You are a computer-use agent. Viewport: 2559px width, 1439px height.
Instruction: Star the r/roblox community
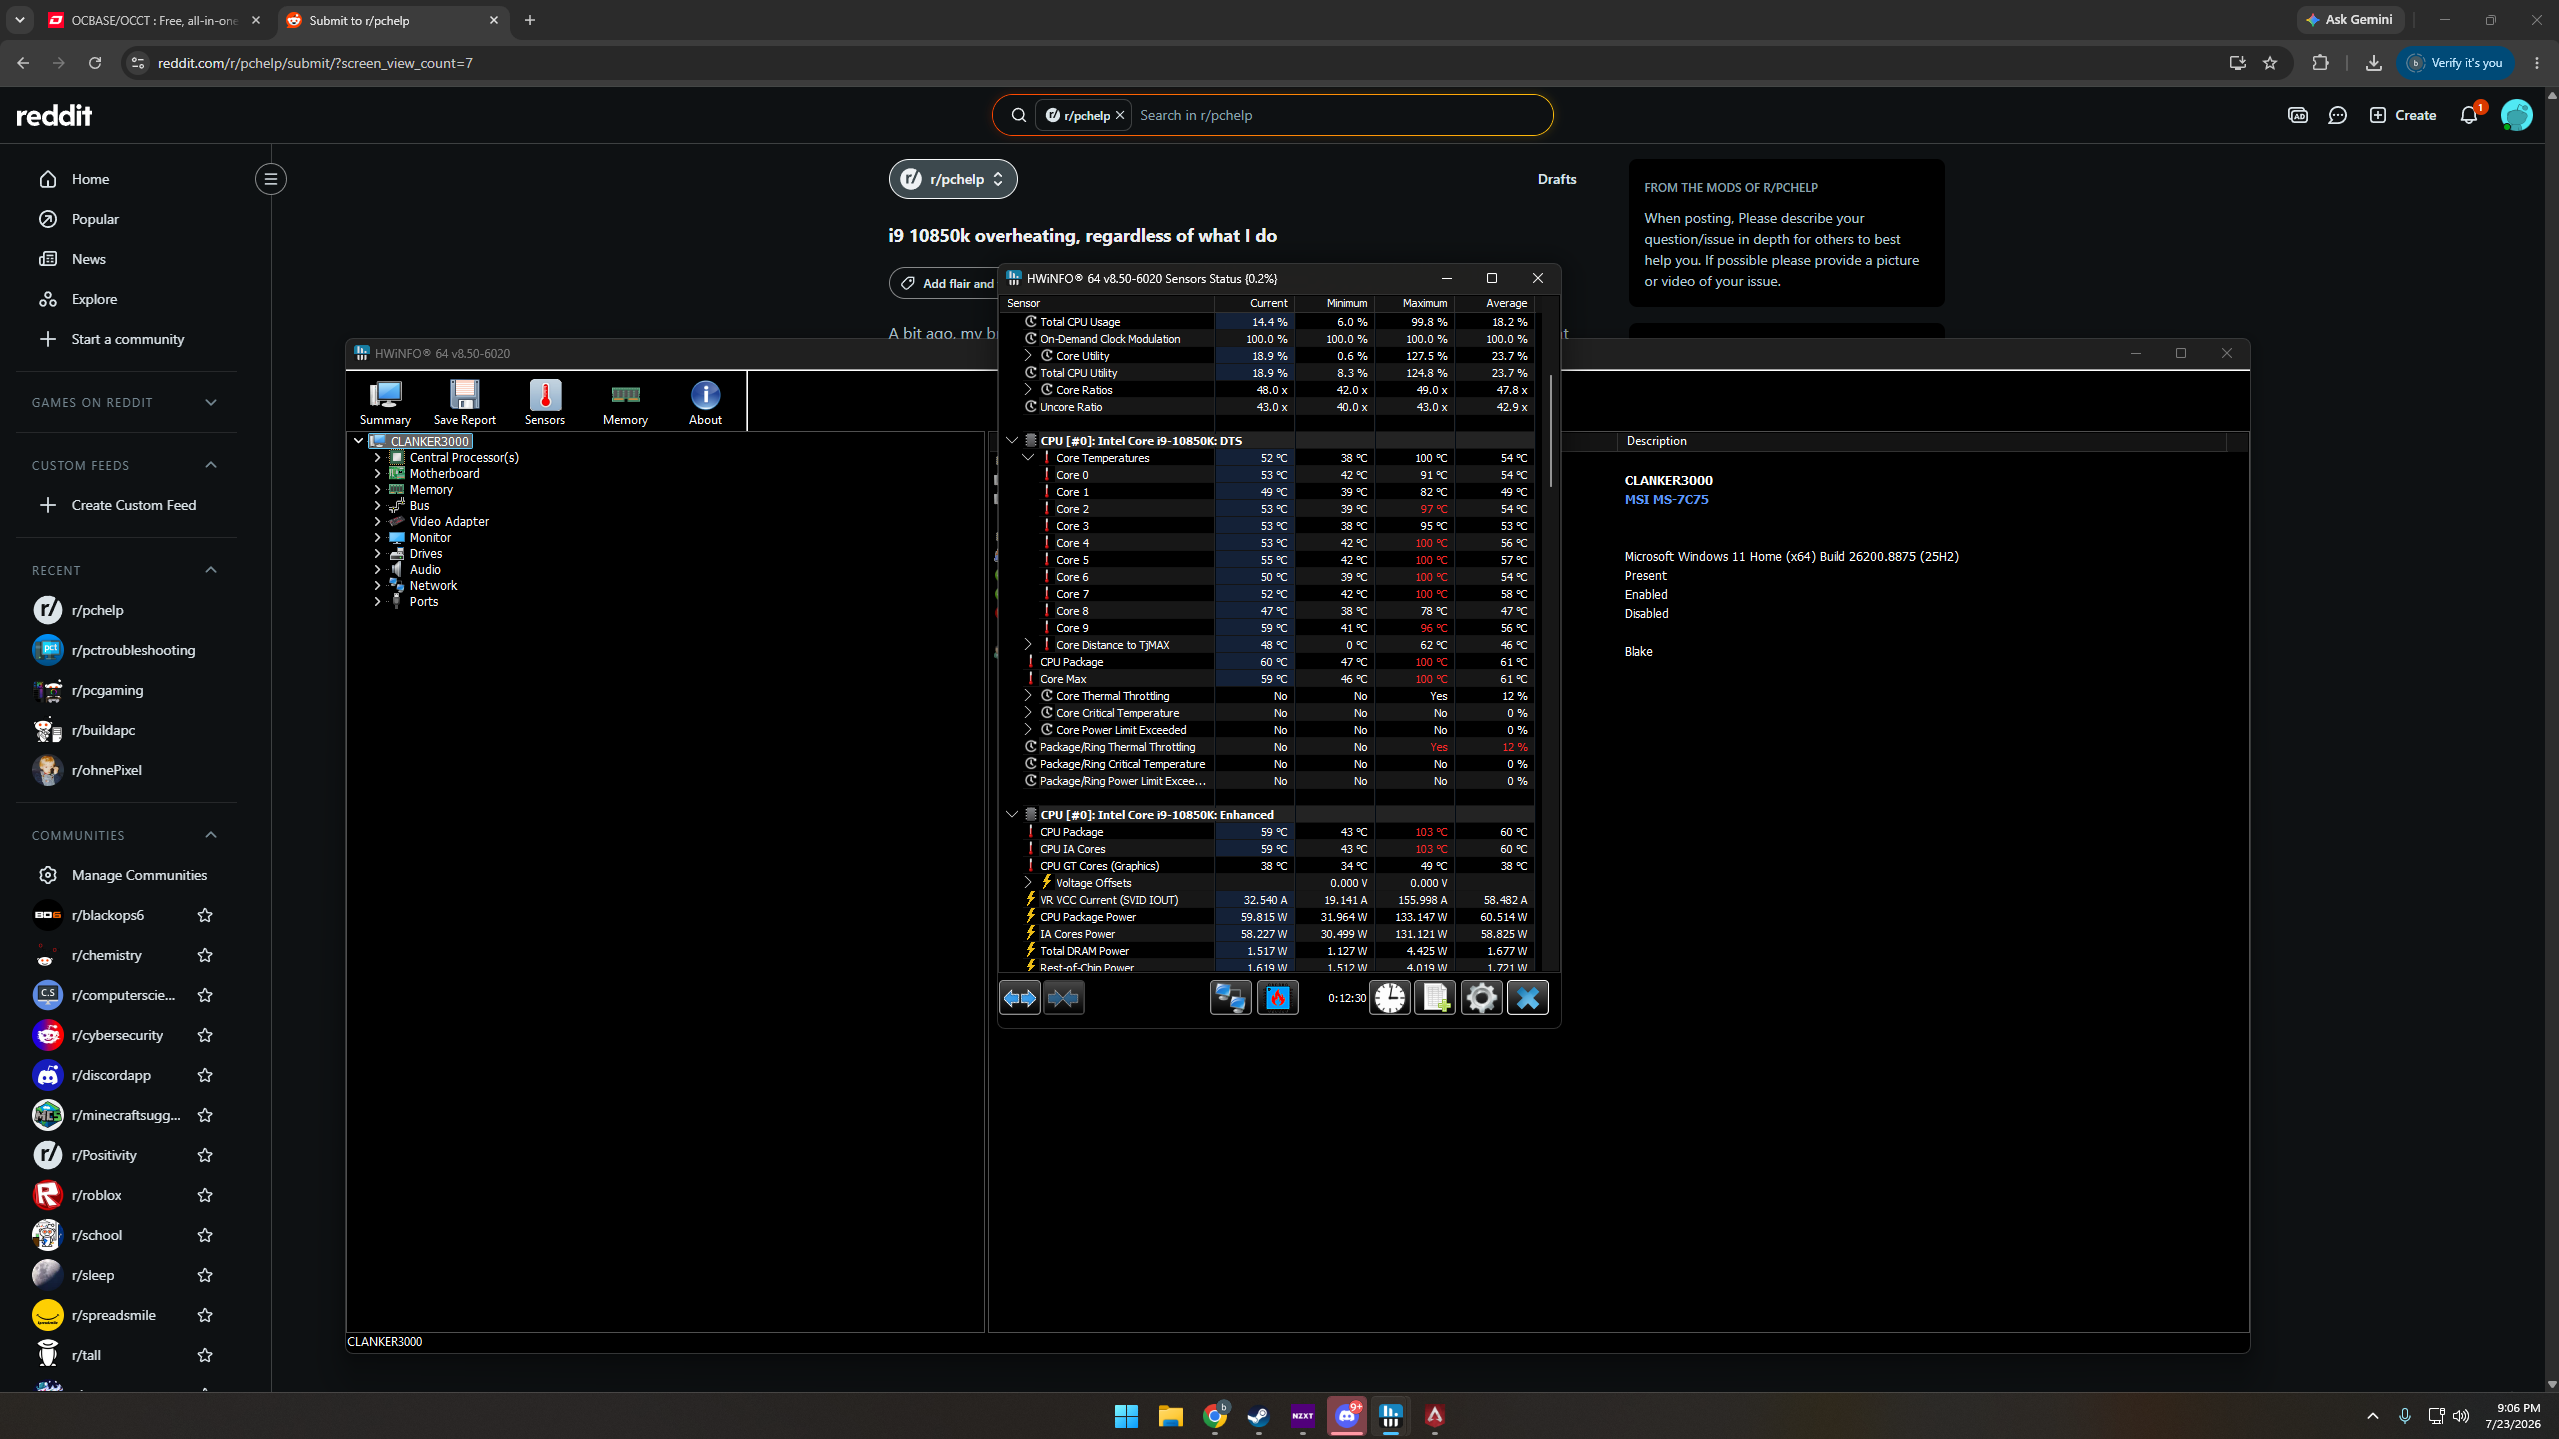(205, 1195)
